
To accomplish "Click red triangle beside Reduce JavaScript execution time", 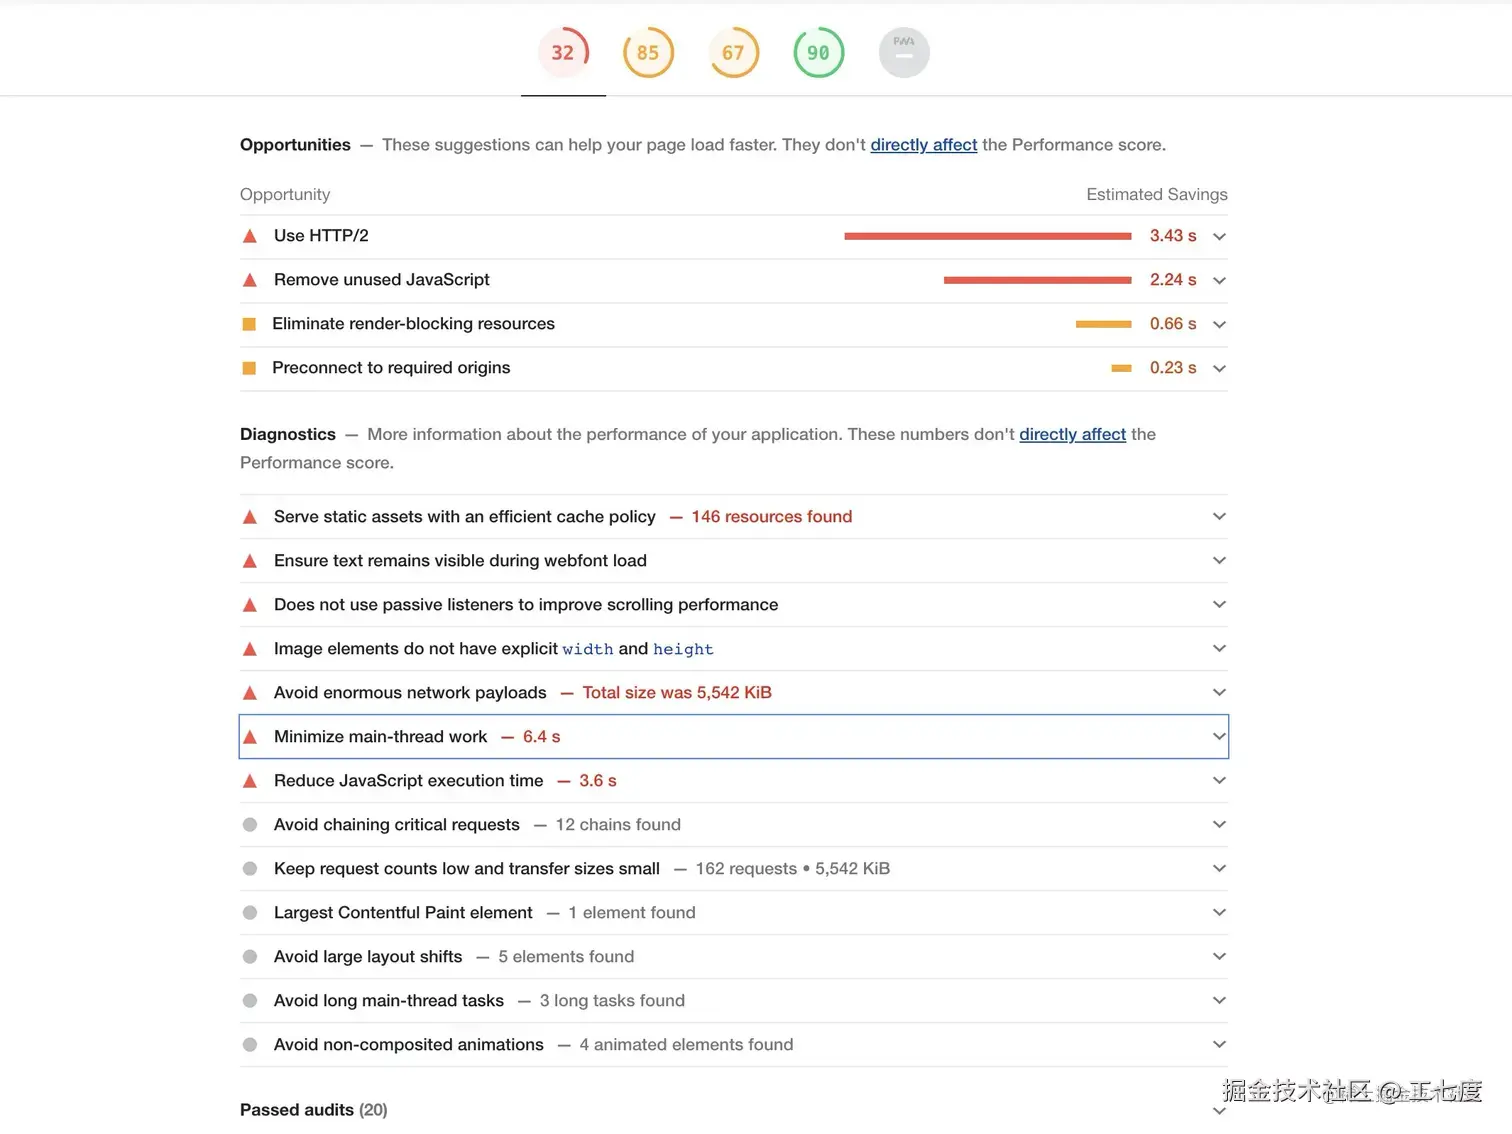I will click(x=250, y=781).
